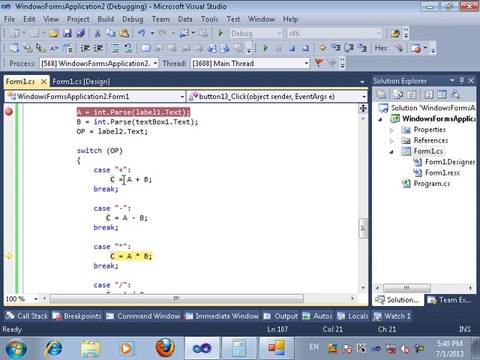Undo the last action

pyautogui.click(x=142, y=33)
